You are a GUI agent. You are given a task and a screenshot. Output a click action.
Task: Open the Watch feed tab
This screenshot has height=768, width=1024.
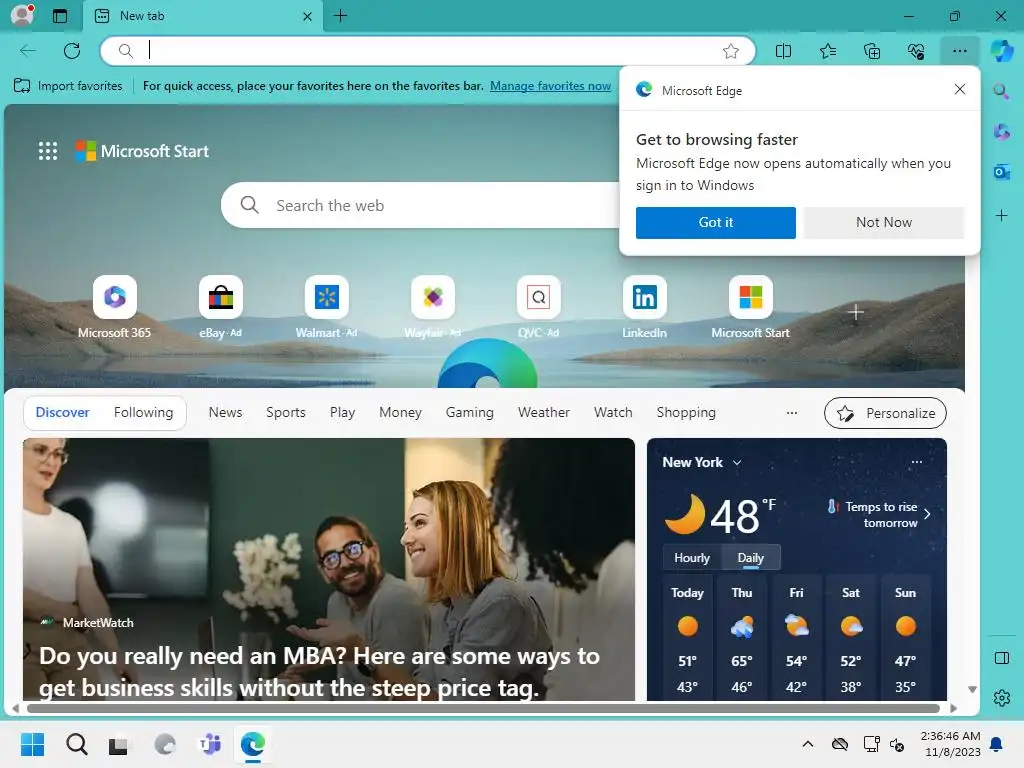tap(613, 413)
